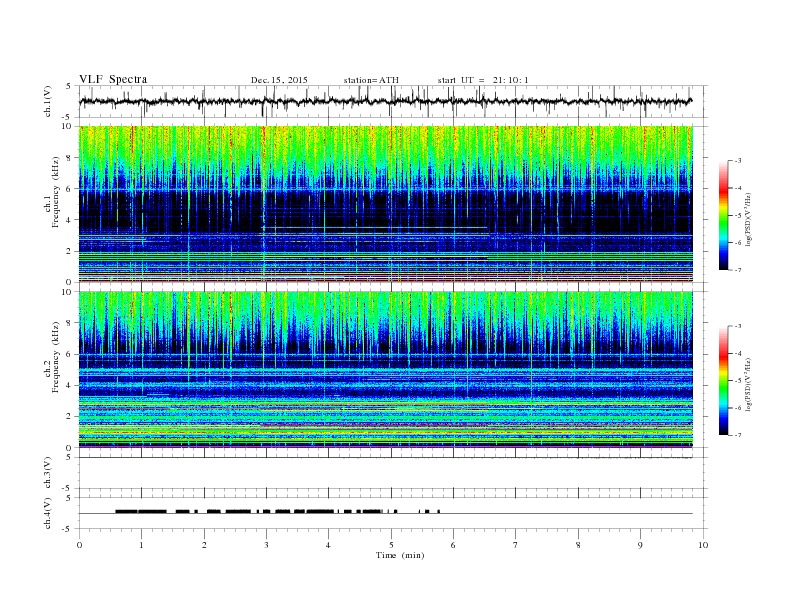Click the 'Dec. 15, 2015' date text

(279, 80)
